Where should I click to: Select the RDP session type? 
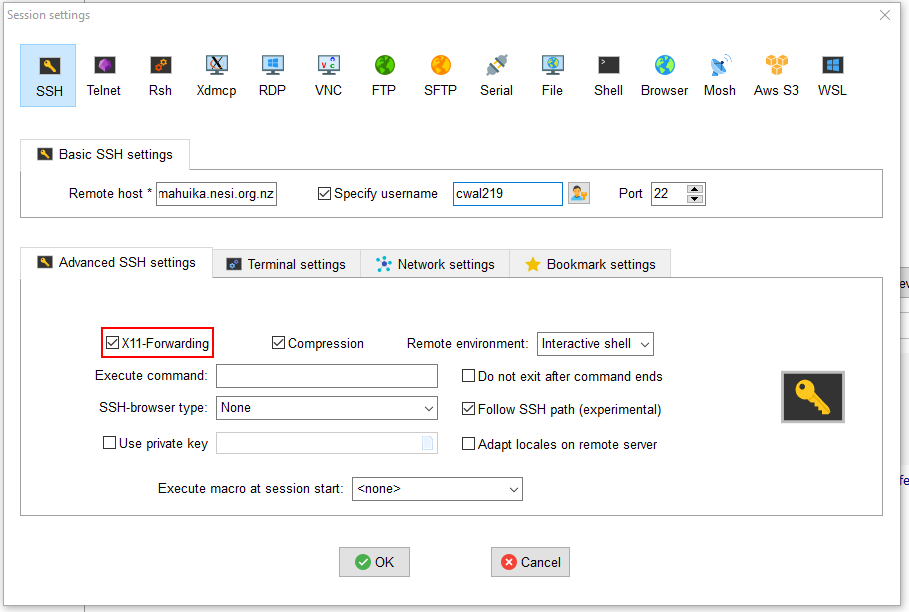click(272, 75)
